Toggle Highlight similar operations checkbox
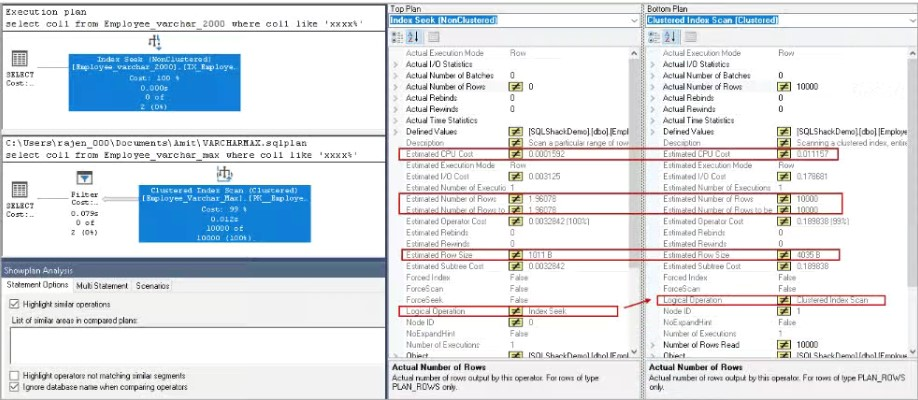This screenshot has width=918, height=400. pyautogui.click(x=14, y=305)
